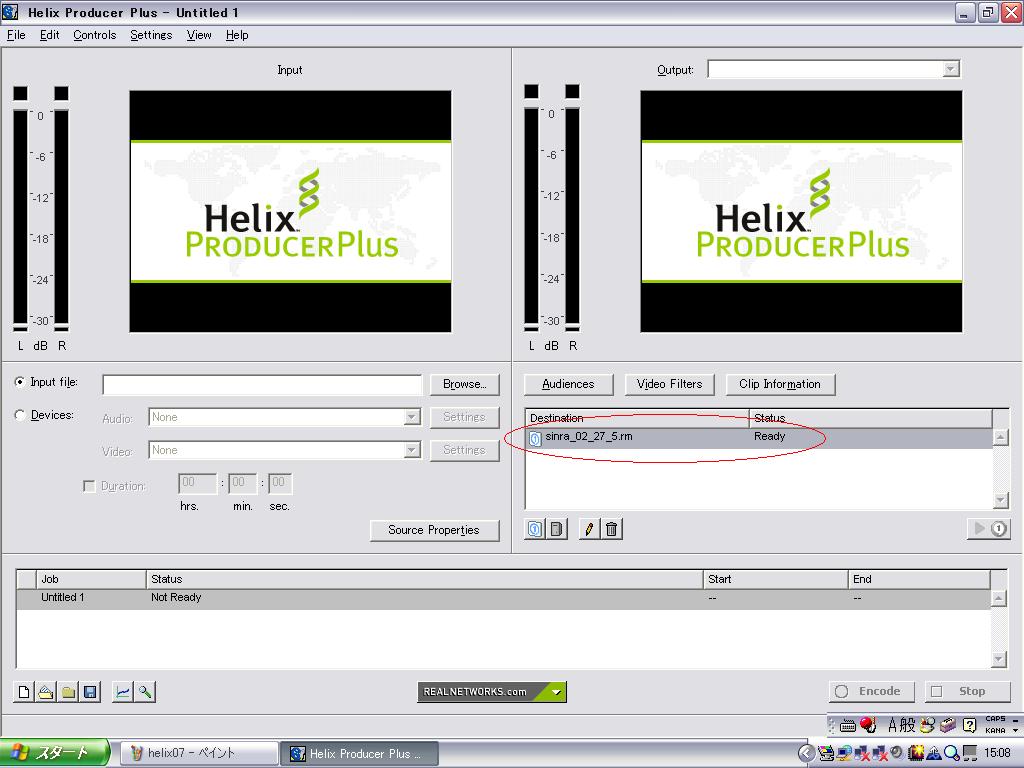1024x768 pixels.
Task: Open the File menu
Action: [x=16, y=35]
